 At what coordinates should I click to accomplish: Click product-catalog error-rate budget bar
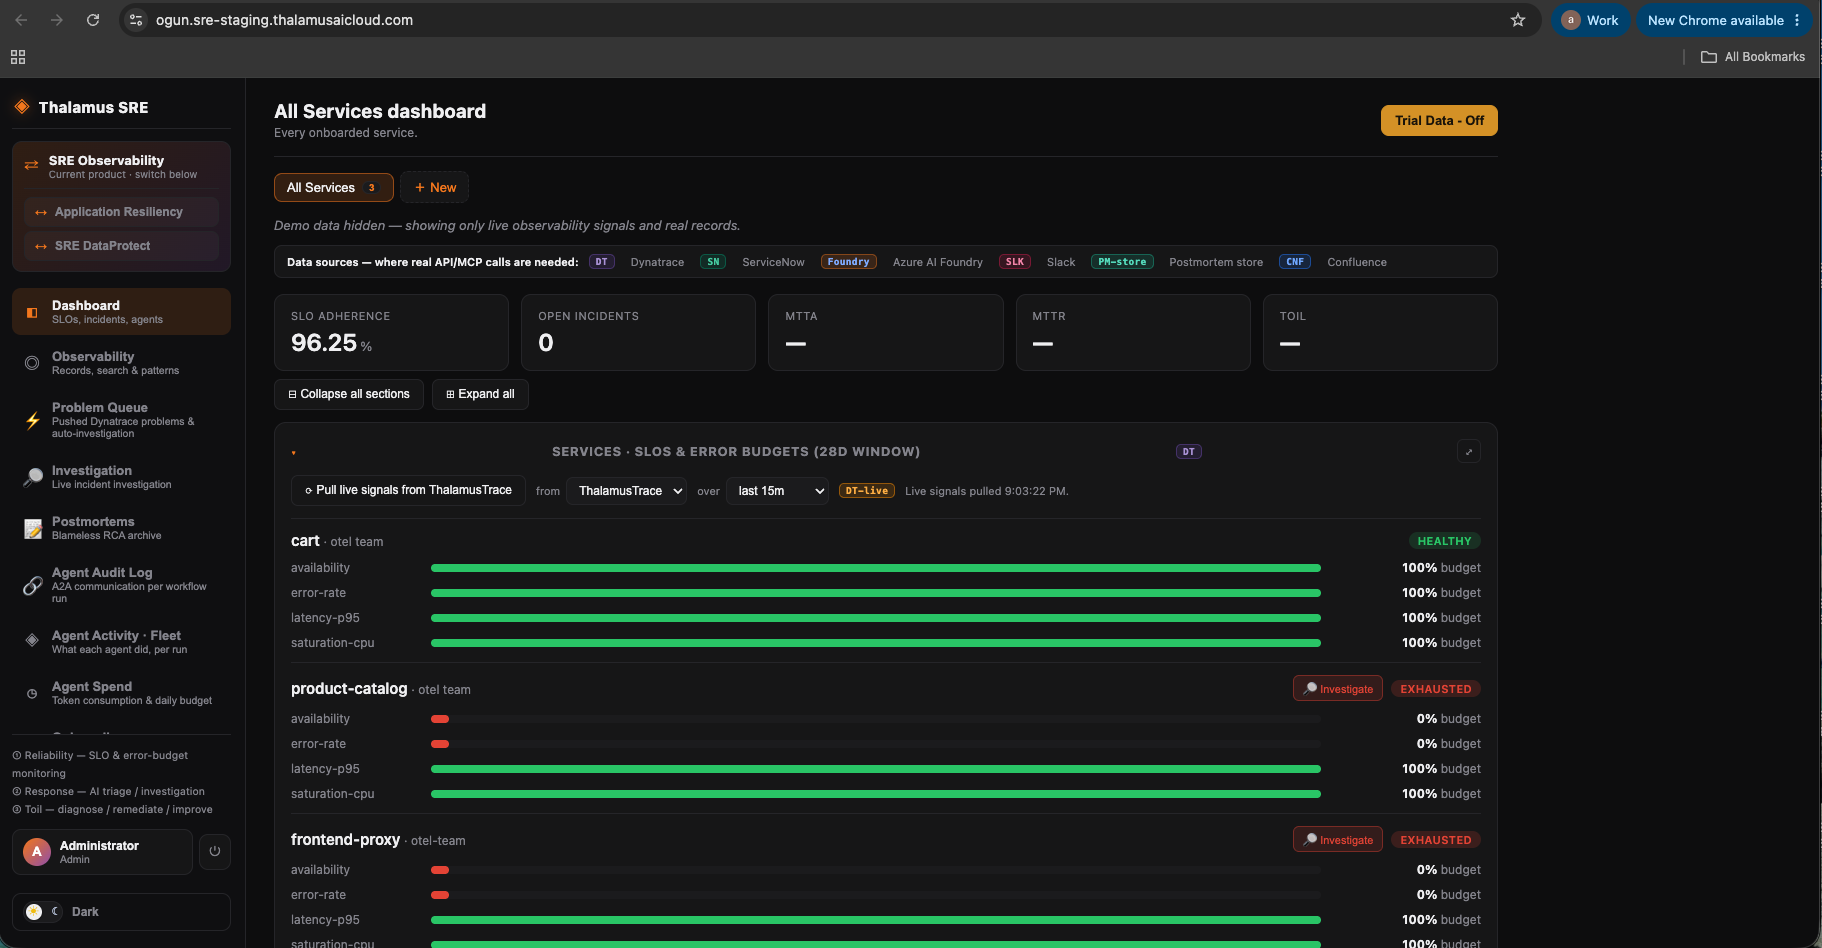pyautogui.click(x=876, y=744)
